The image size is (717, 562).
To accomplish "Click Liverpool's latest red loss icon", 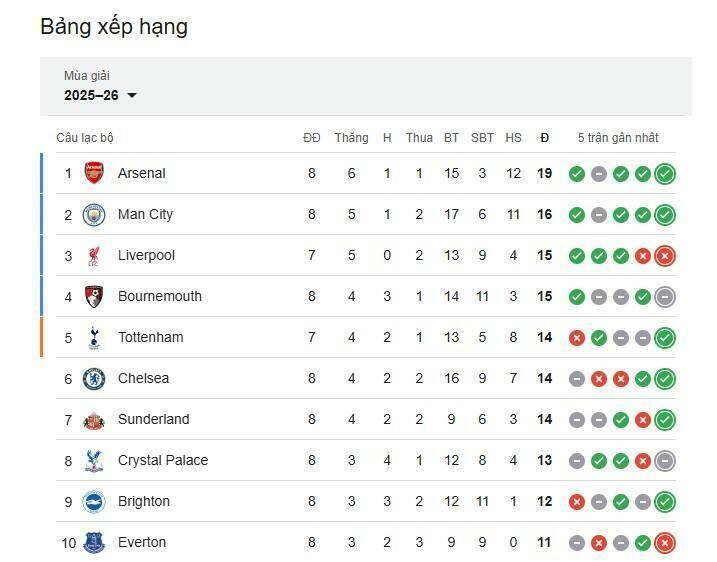I will pos(665,256).
